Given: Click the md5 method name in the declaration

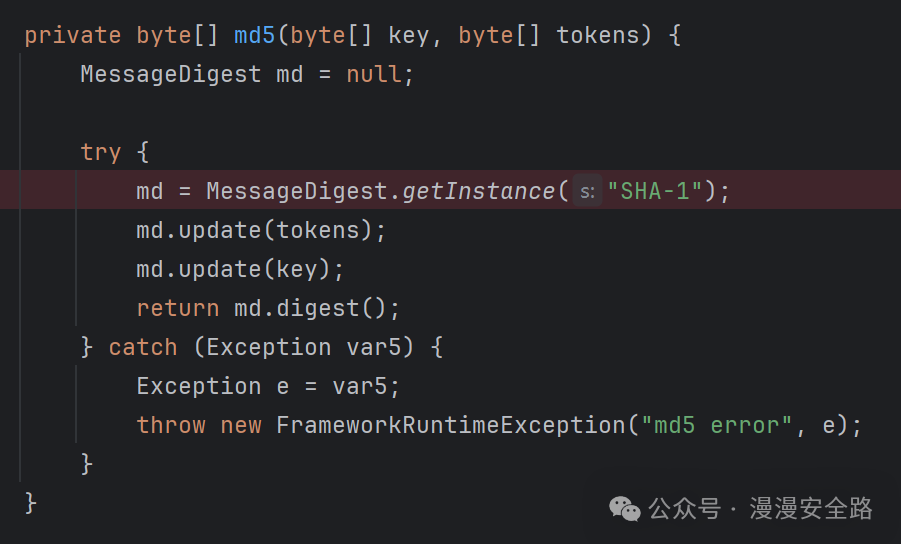Looking at the screenshot, I should point(255,35).
